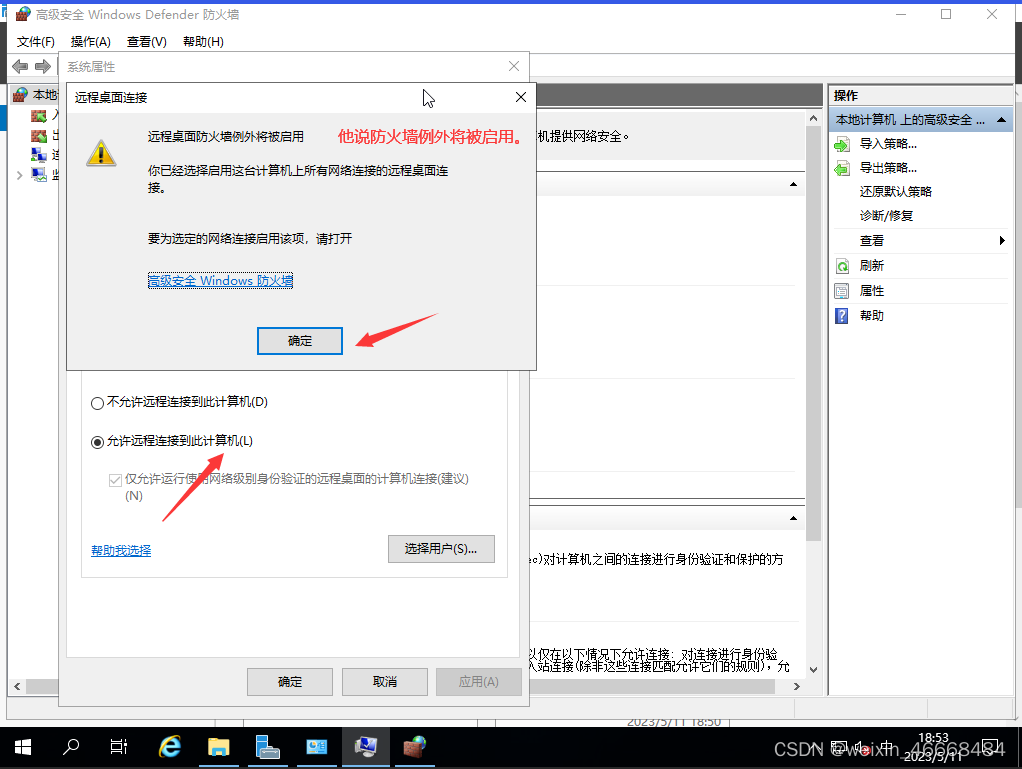Image resolution: width=1022 pixels, height=769 pixels.
Task: Close the Remote Desktop Connection dialog
Action: pyautogui.click(x=521, y=97)
